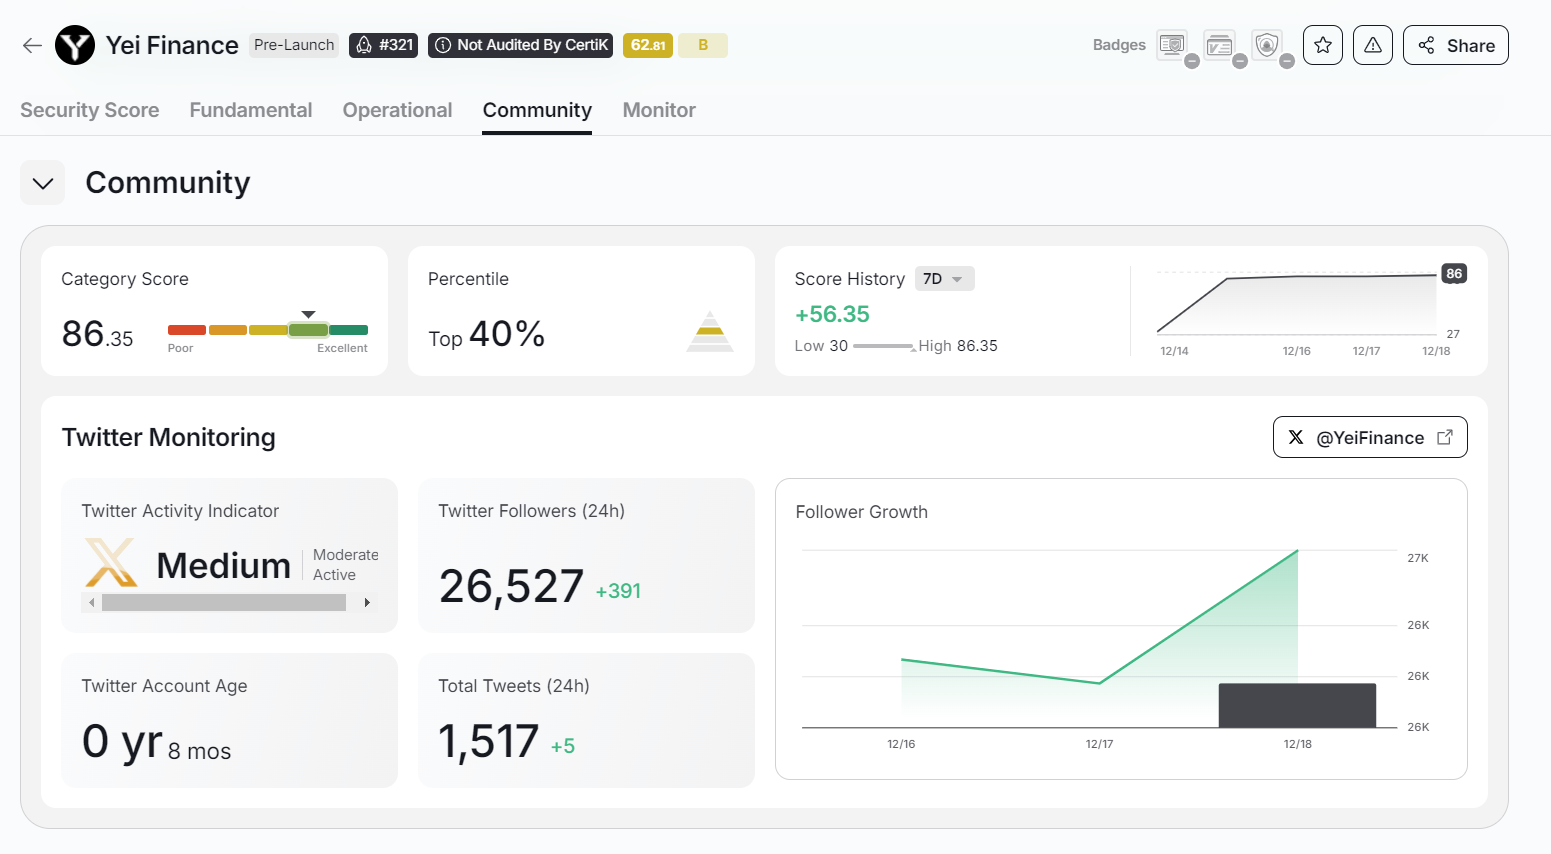Open the warning alert triangle icon
Viewport: 1551px width, 854px height.
click(1373, 45)
